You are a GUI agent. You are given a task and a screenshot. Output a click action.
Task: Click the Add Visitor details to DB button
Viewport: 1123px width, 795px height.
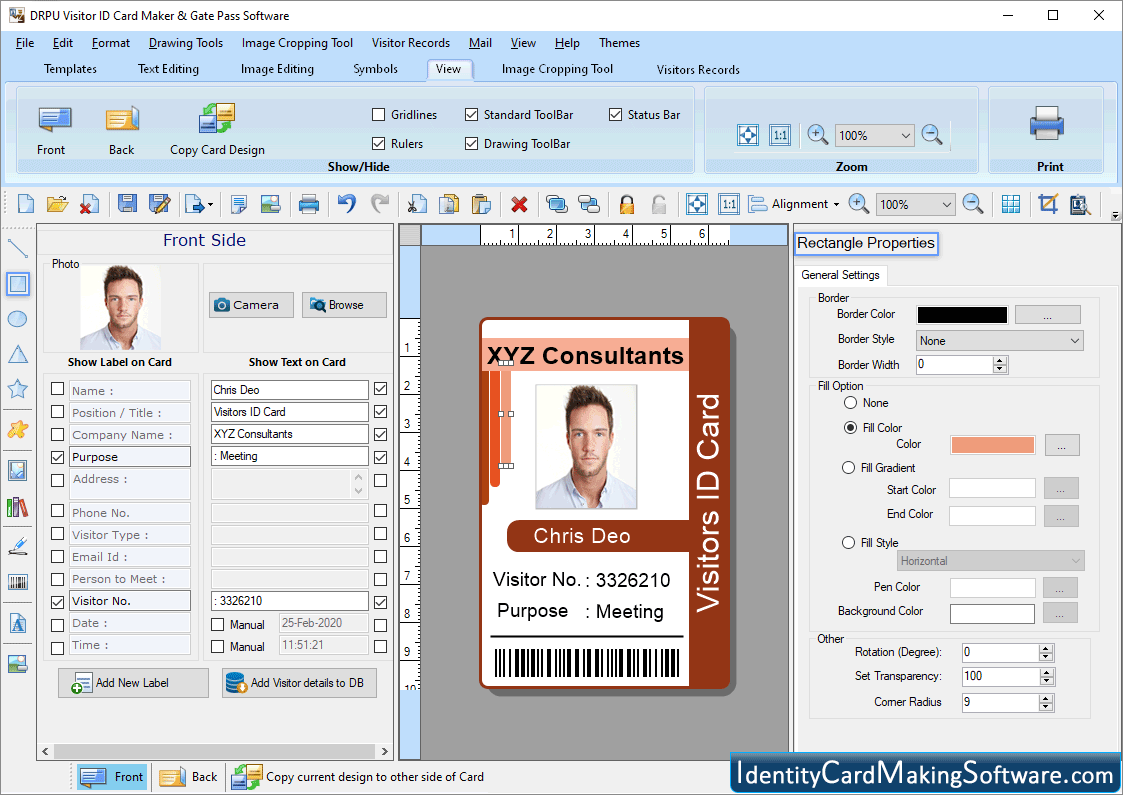298,682
